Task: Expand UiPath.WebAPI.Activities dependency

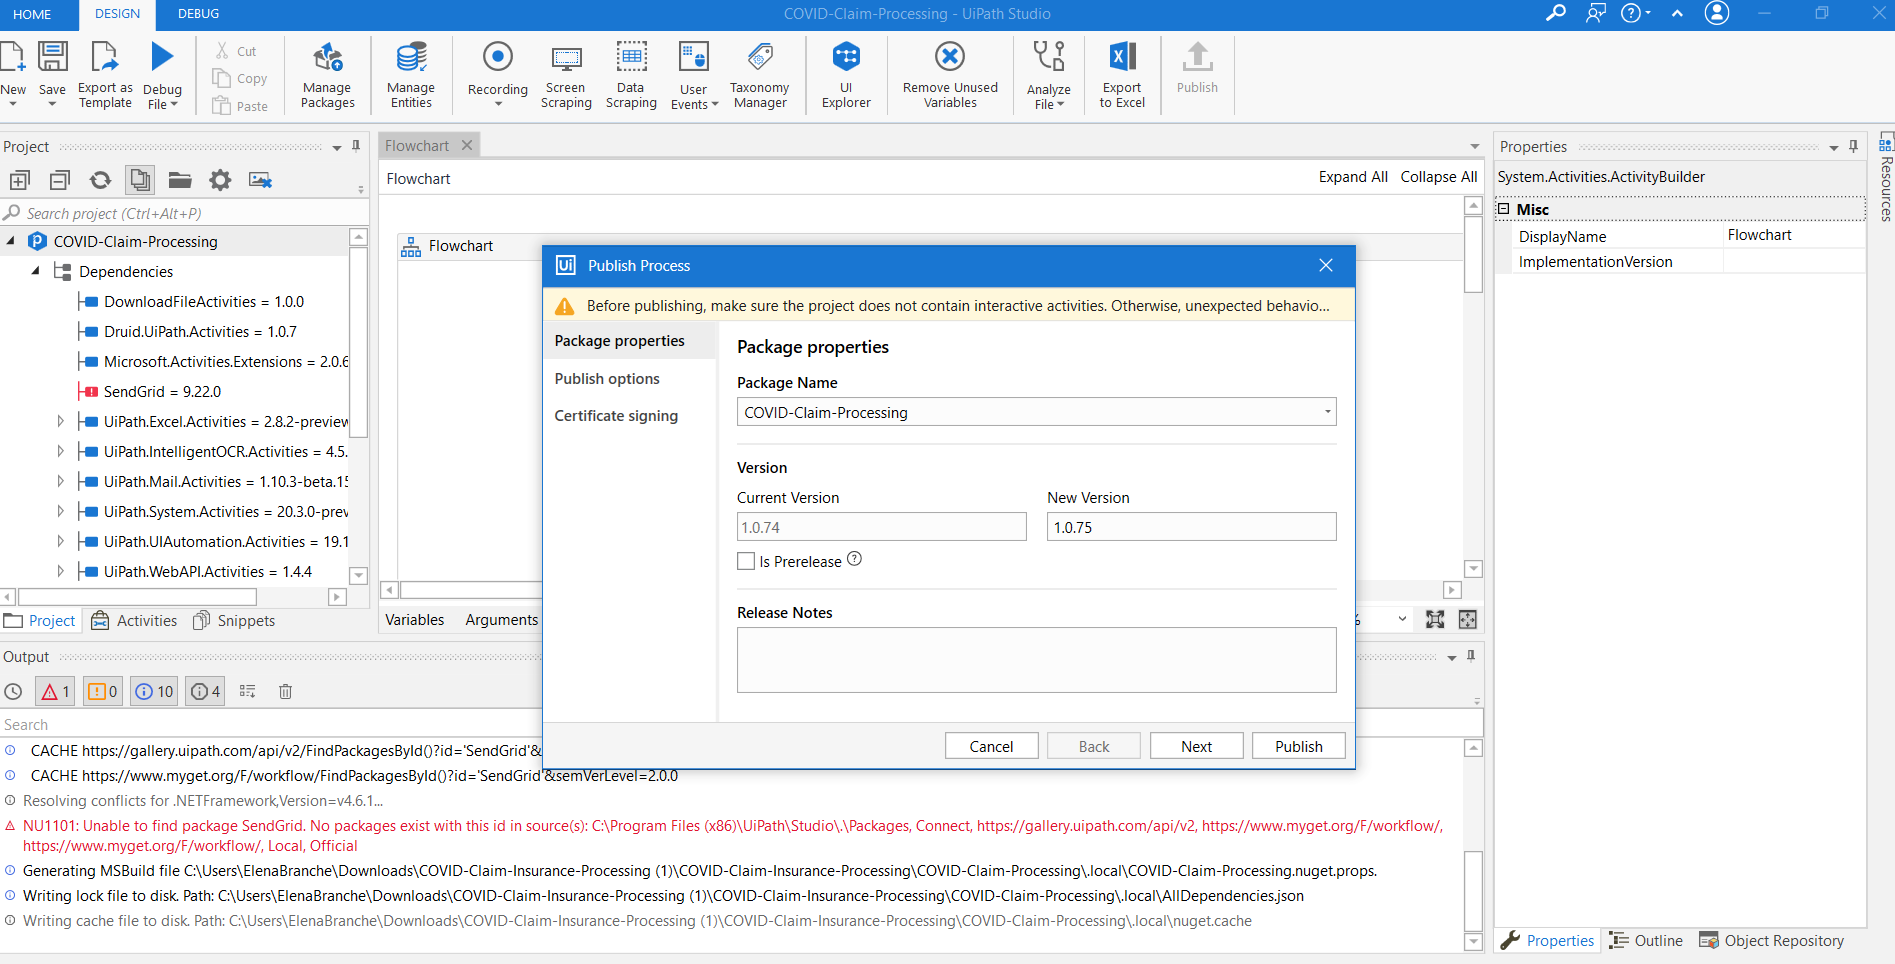Action: (60, 572)
